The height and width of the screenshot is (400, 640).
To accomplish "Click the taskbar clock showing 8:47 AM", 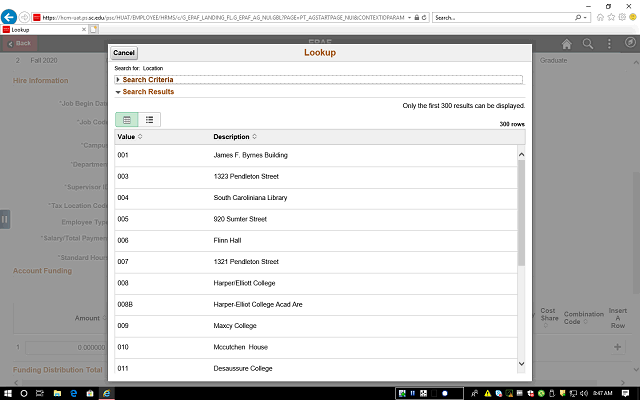I will click(x=603, y=393).
